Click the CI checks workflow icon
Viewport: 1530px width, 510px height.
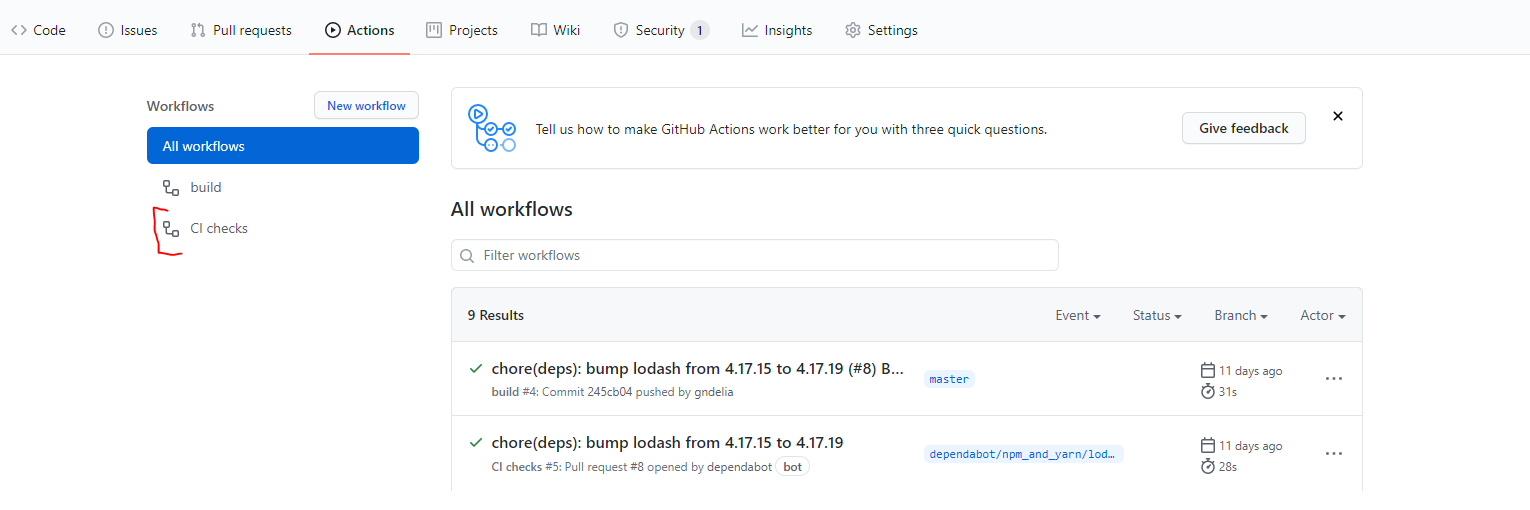(x=171, y=228)
